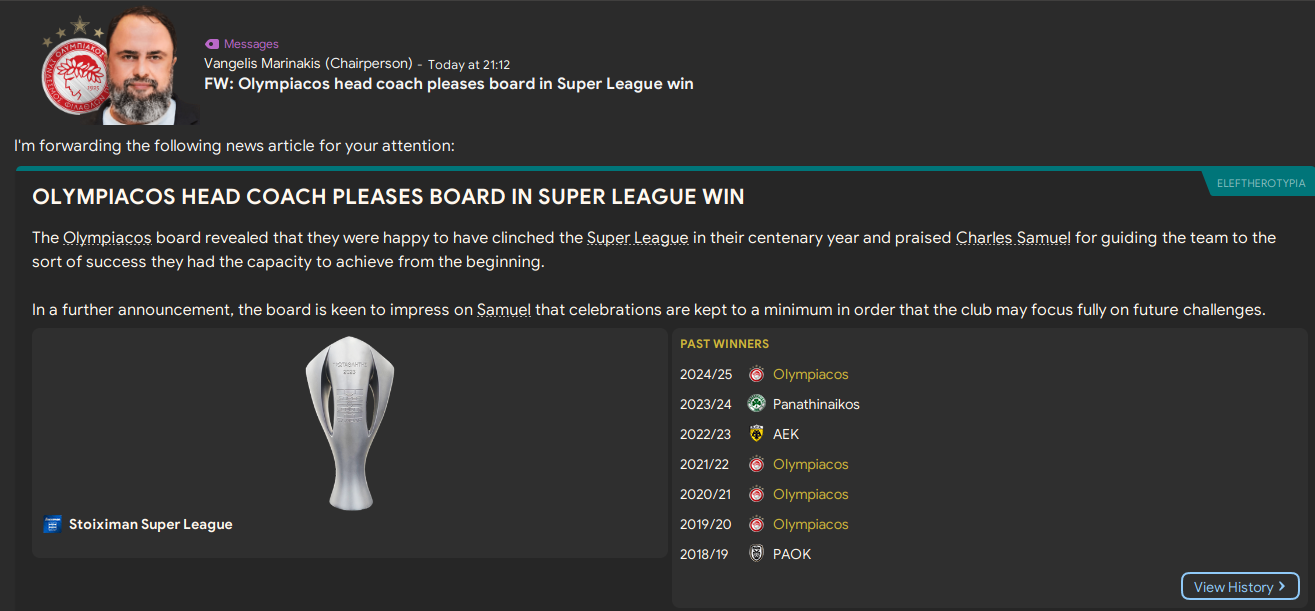
Task: Open the View History button
Action: pos(1240,587)
